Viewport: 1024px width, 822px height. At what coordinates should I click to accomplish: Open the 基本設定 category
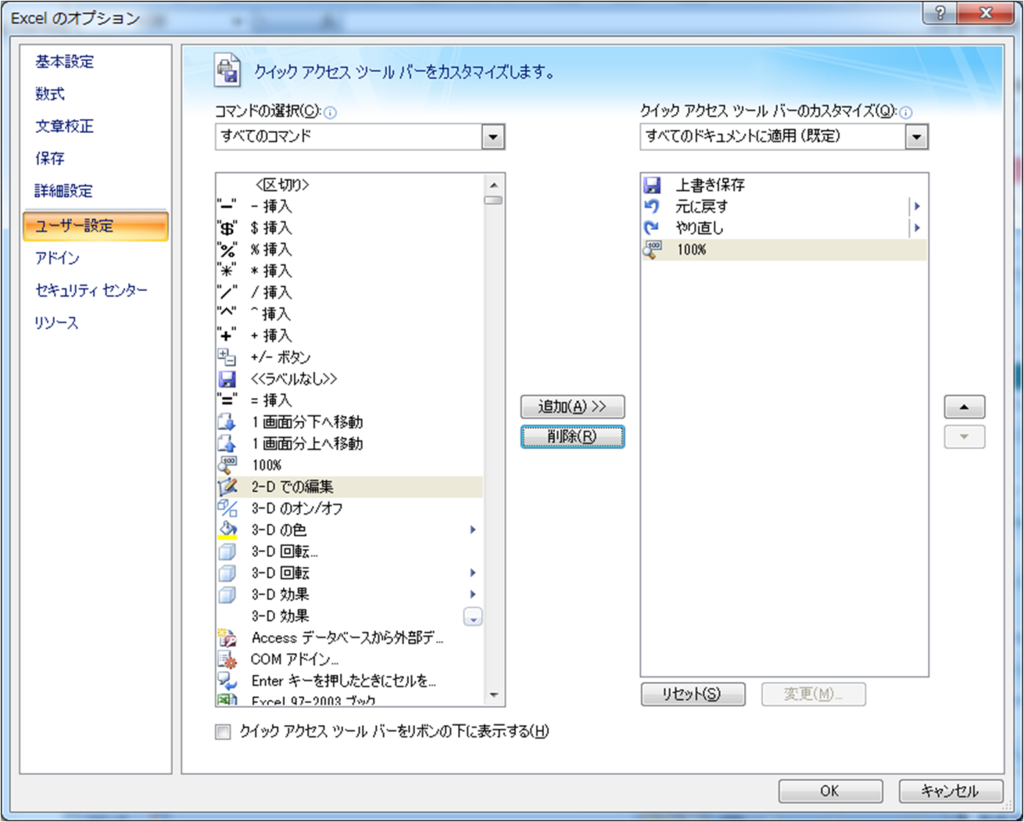click(65, 62)
